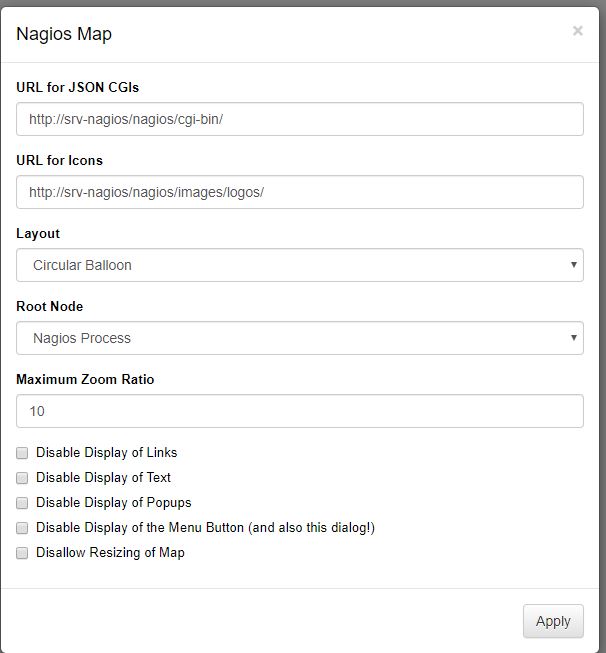Enable Disable Display of Links checkbox
This screenshot has height=653, width=606.
click(x=22, y=453)
